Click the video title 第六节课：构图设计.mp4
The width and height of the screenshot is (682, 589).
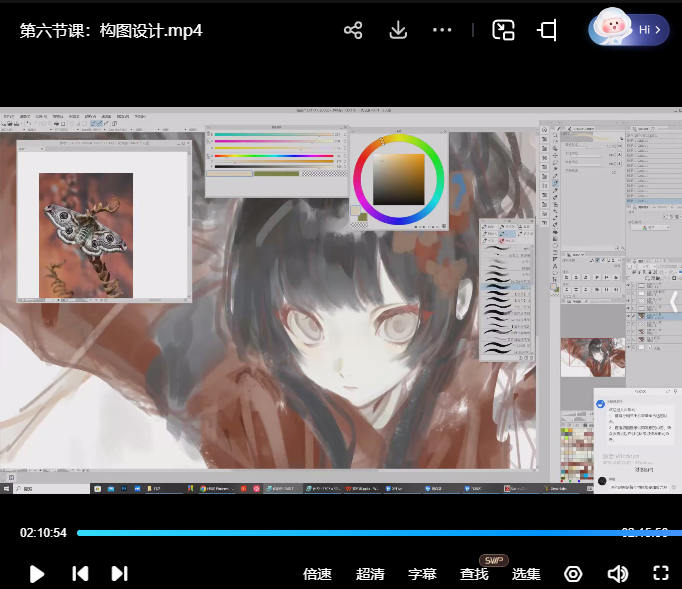(111, 30)
